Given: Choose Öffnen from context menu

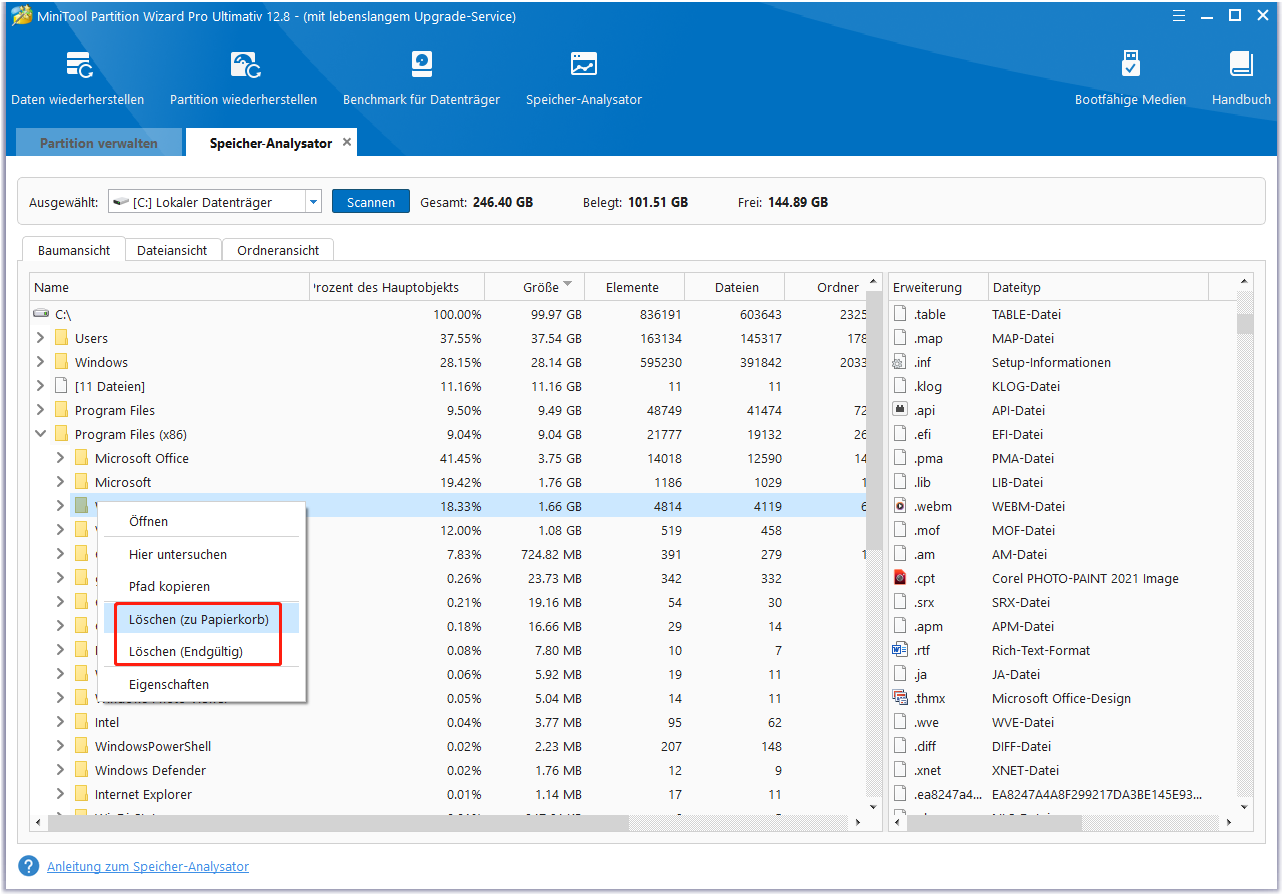Looking at the screenshot, I should (201, 522).
